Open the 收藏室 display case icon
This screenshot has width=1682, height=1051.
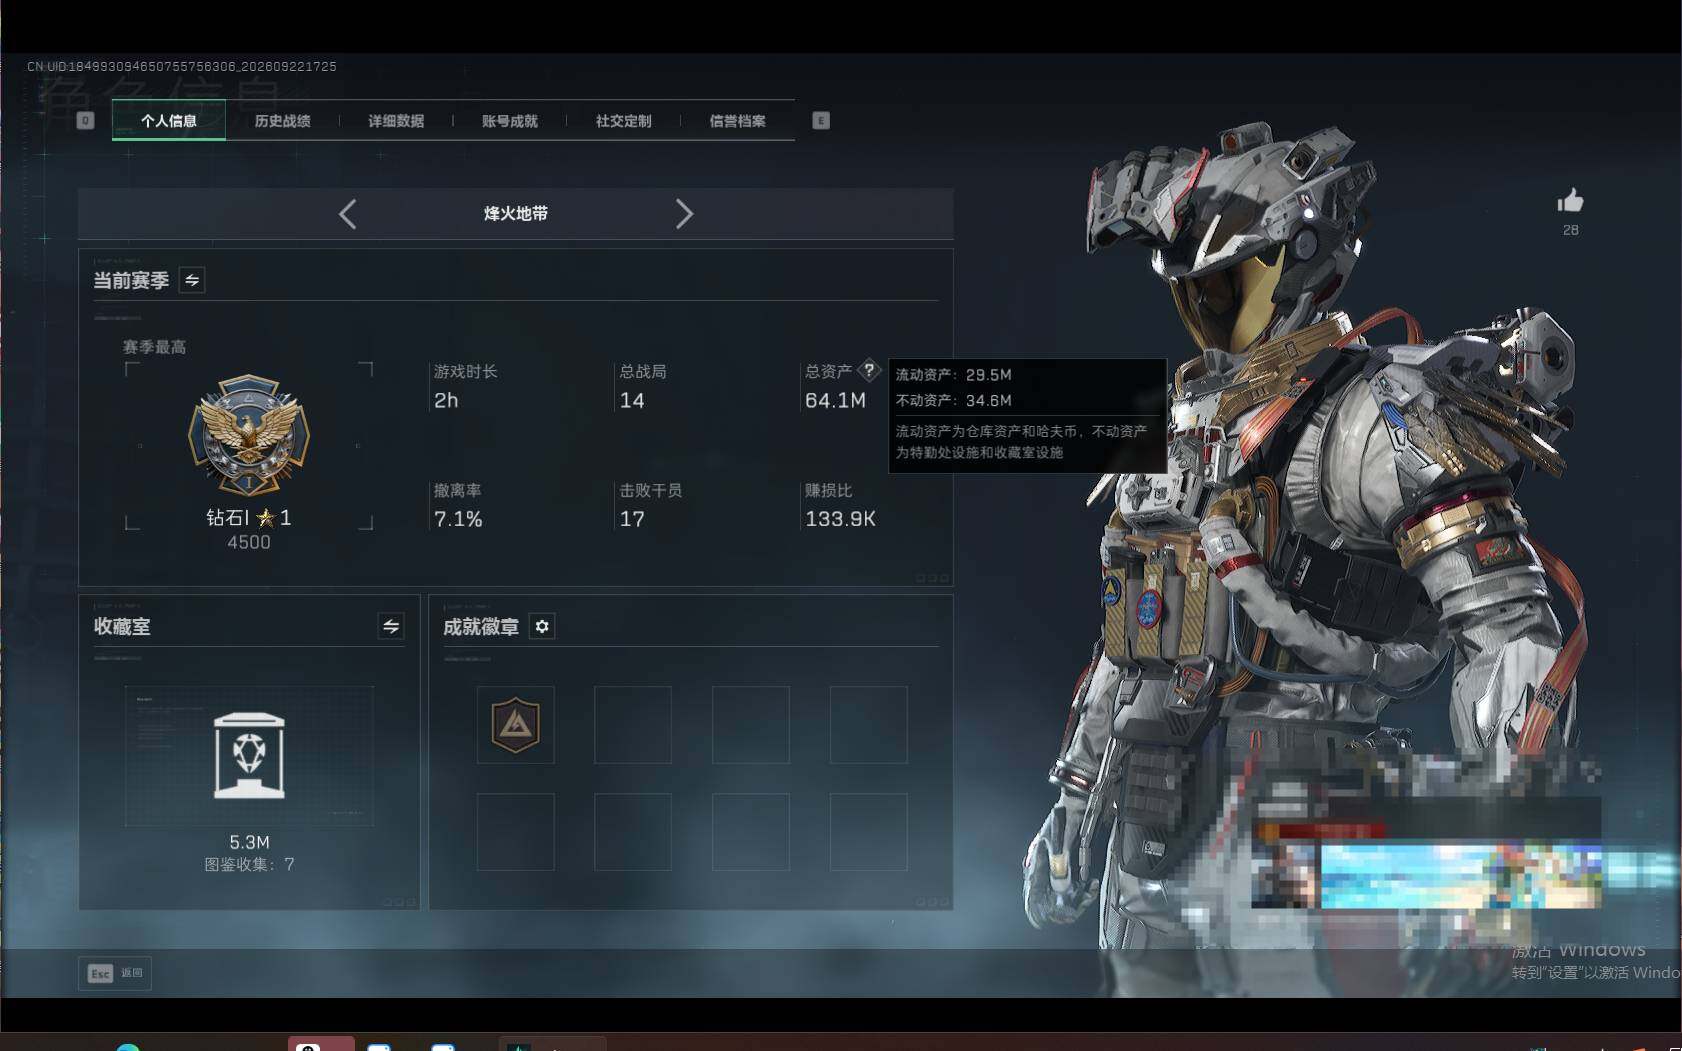pyautogui.click(x=249, y=755)
